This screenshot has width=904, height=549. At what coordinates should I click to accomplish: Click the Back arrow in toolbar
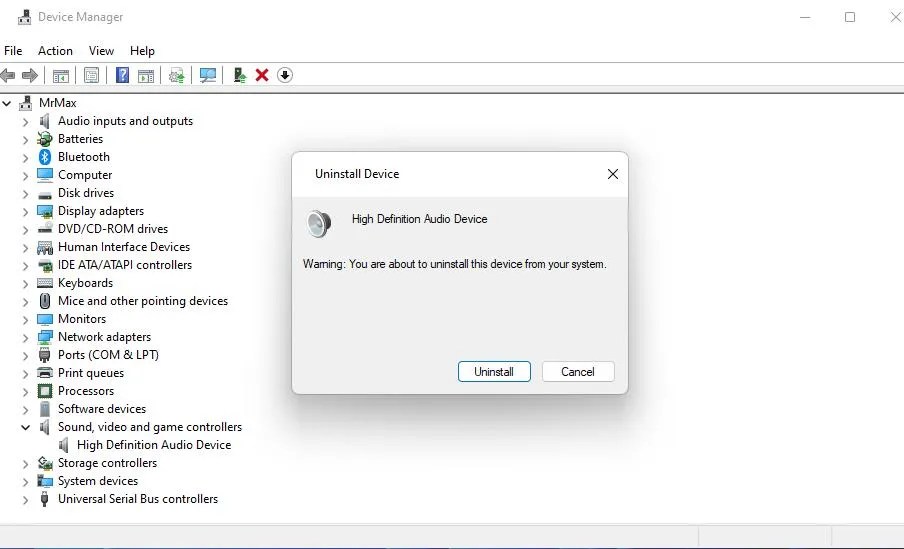(7, 75)
